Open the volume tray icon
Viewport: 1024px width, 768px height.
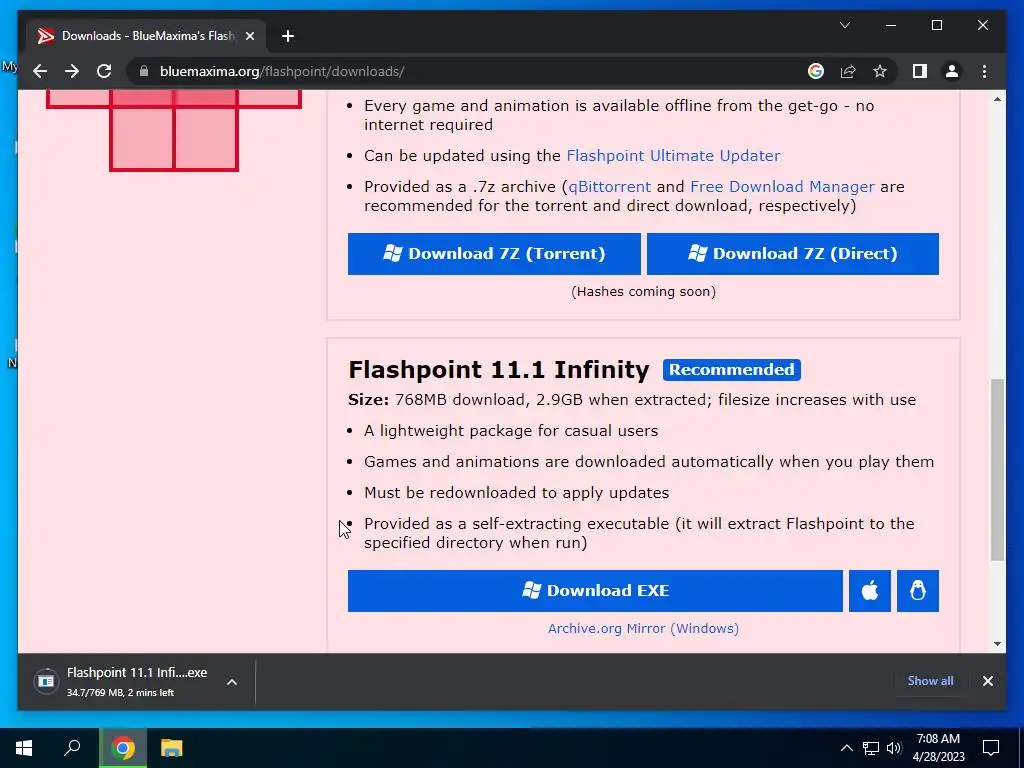(x=894, y=748)
